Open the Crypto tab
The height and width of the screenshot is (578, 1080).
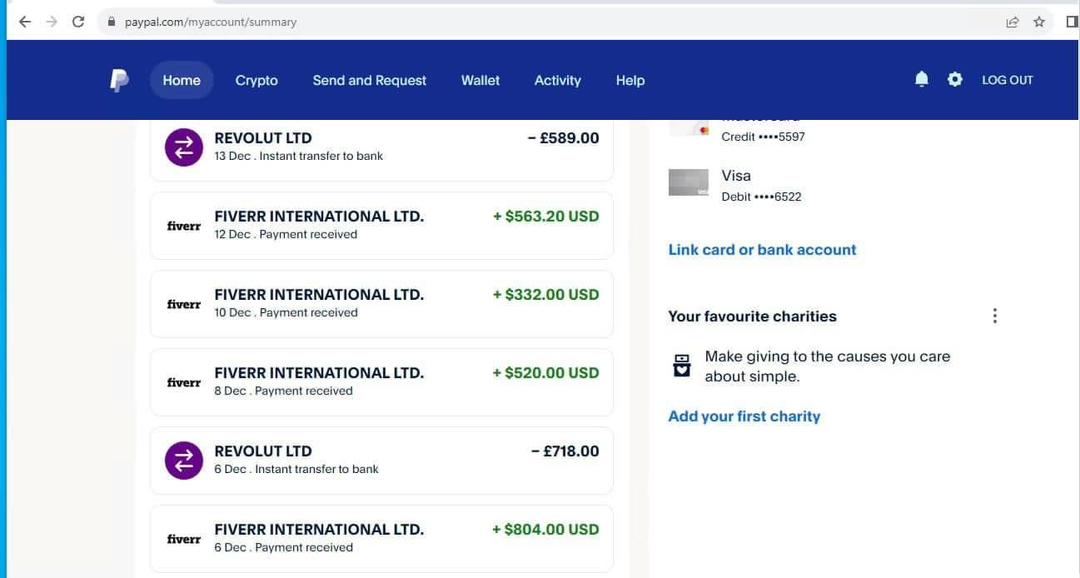click(256, 81)
